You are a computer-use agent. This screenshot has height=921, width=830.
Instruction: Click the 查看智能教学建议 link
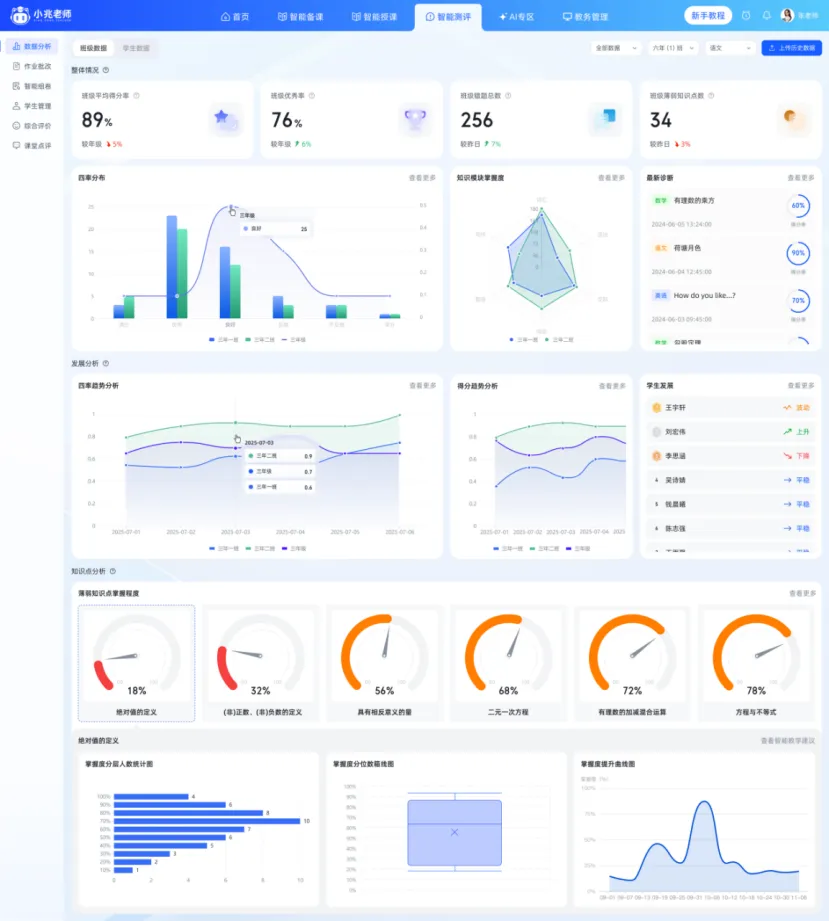[x=788, y=741]
